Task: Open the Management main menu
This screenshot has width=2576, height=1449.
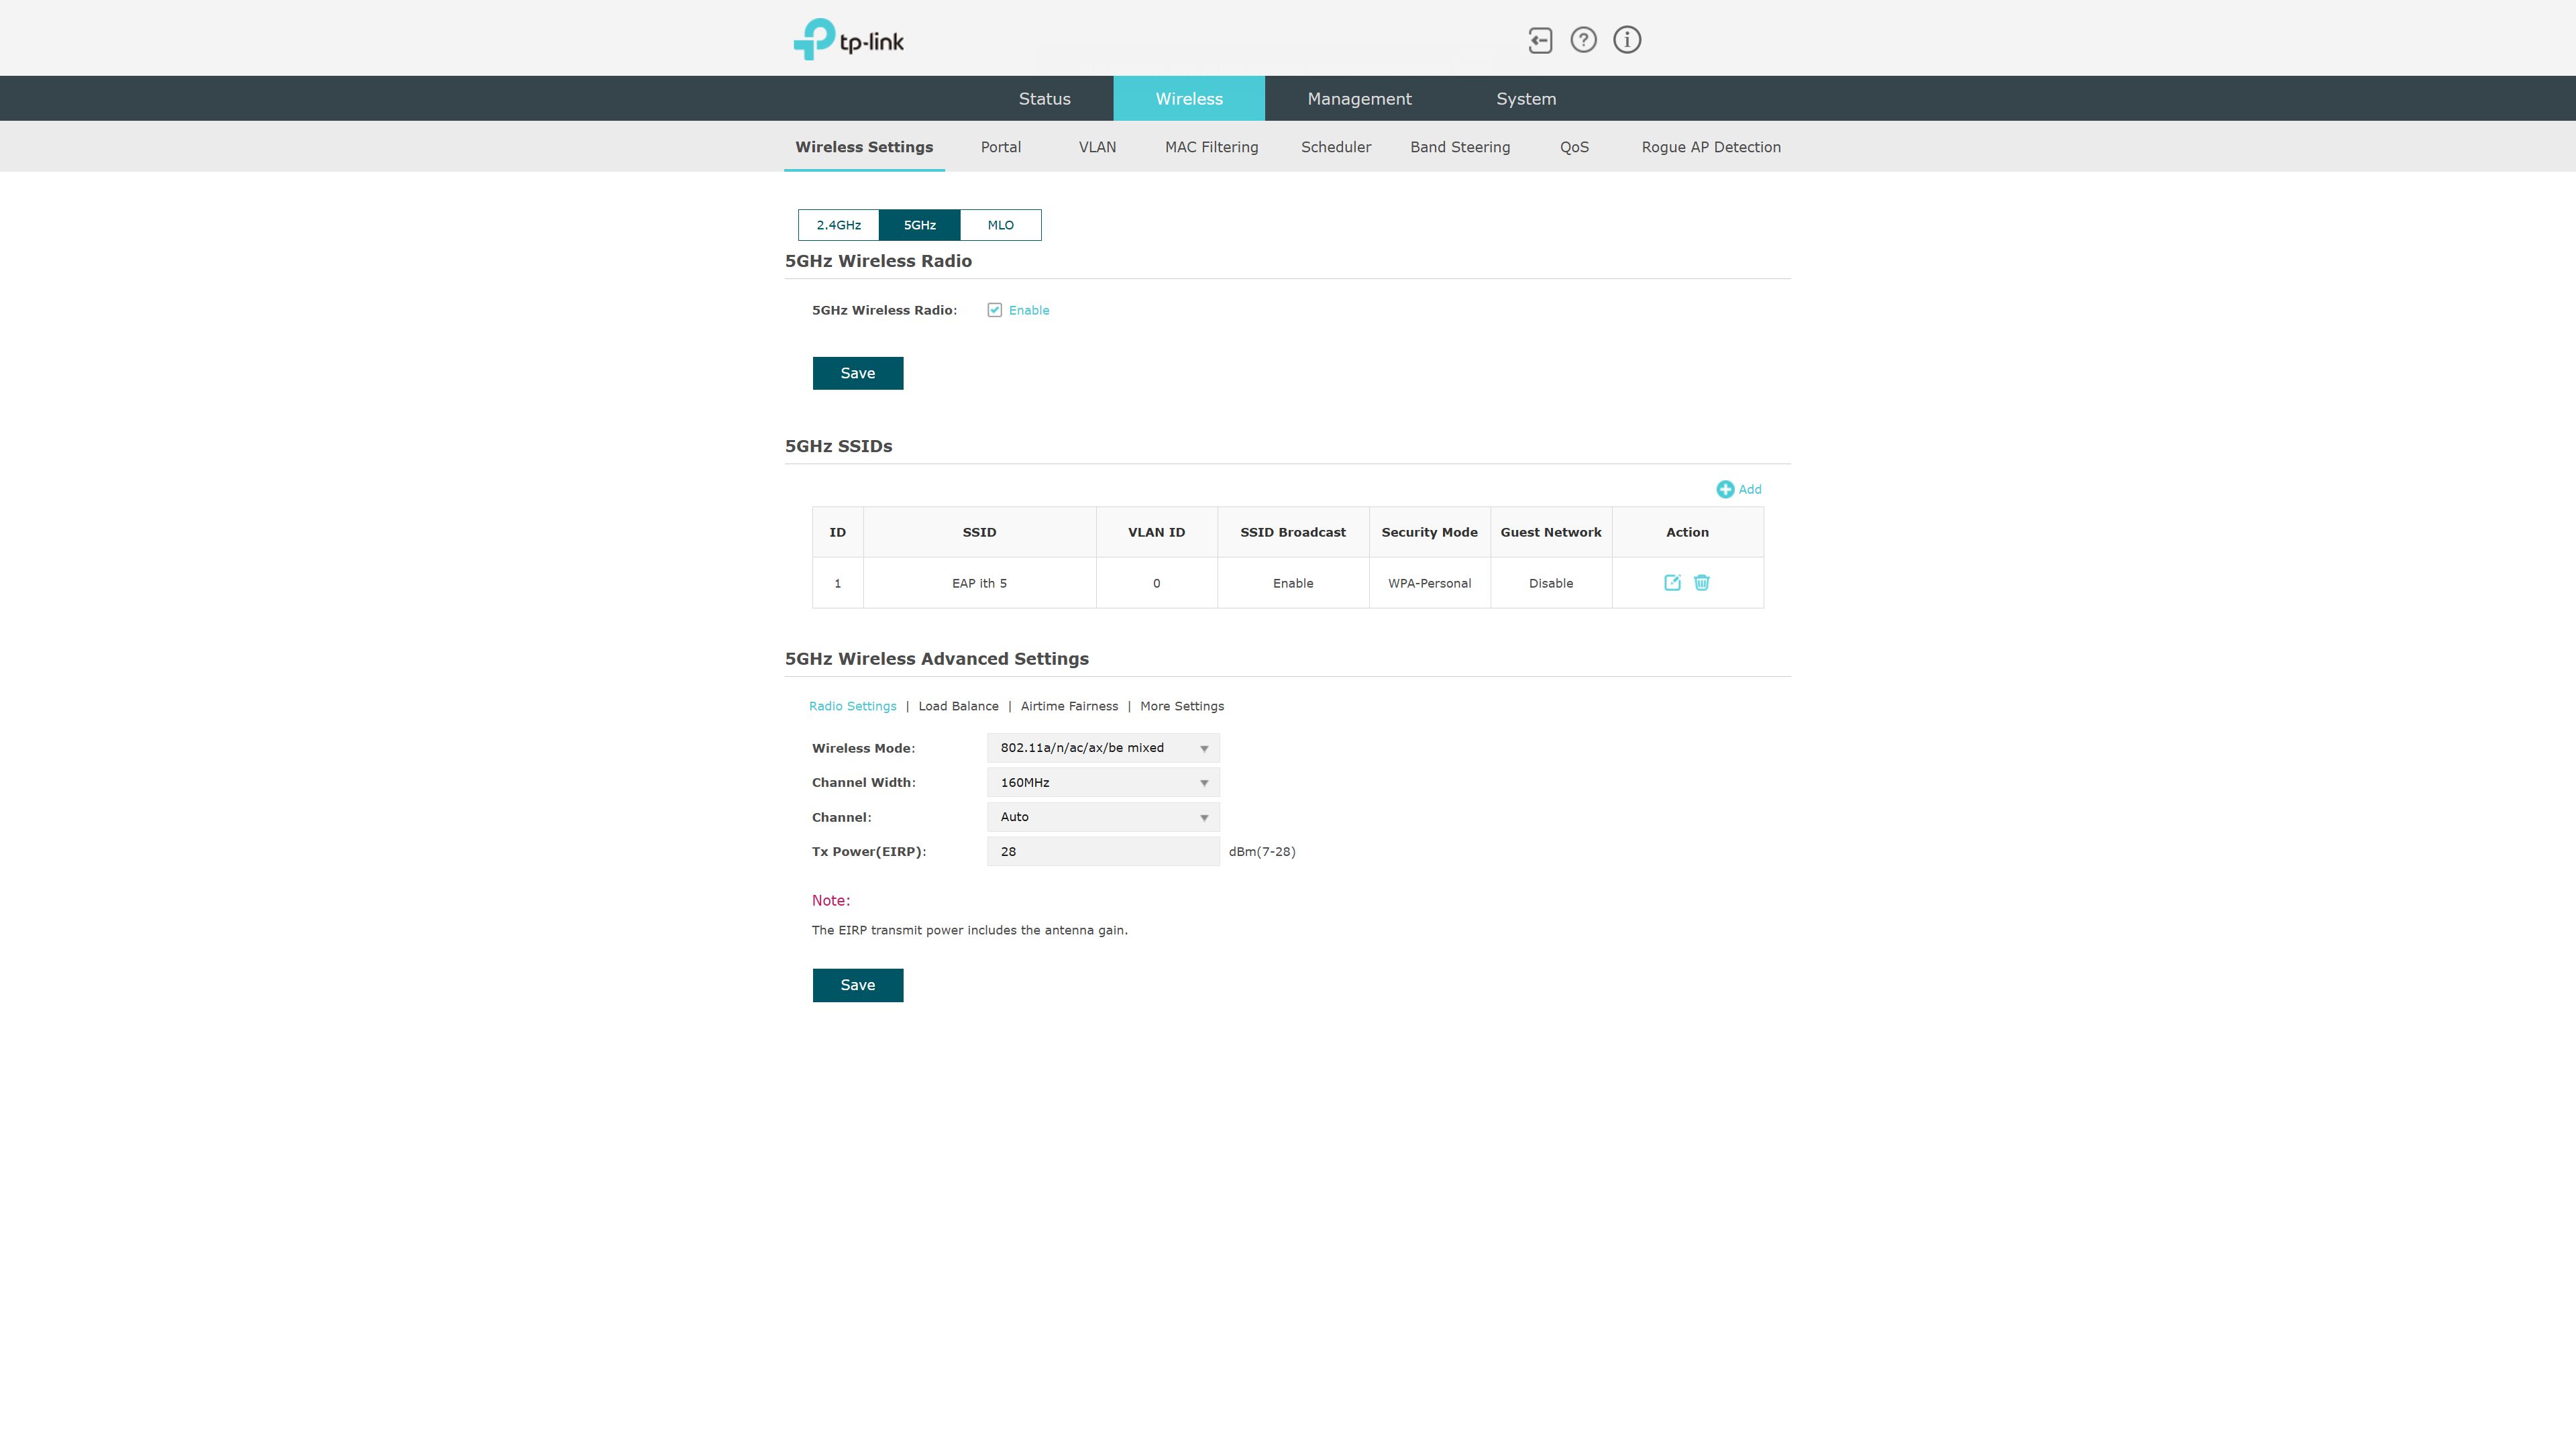Action: click(1359, 99)
